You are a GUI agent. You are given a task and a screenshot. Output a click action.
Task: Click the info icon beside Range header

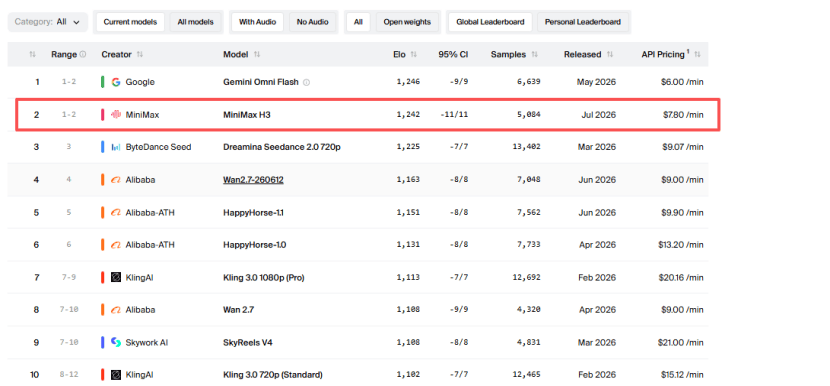pyautogui.click(x=83, y=55)
